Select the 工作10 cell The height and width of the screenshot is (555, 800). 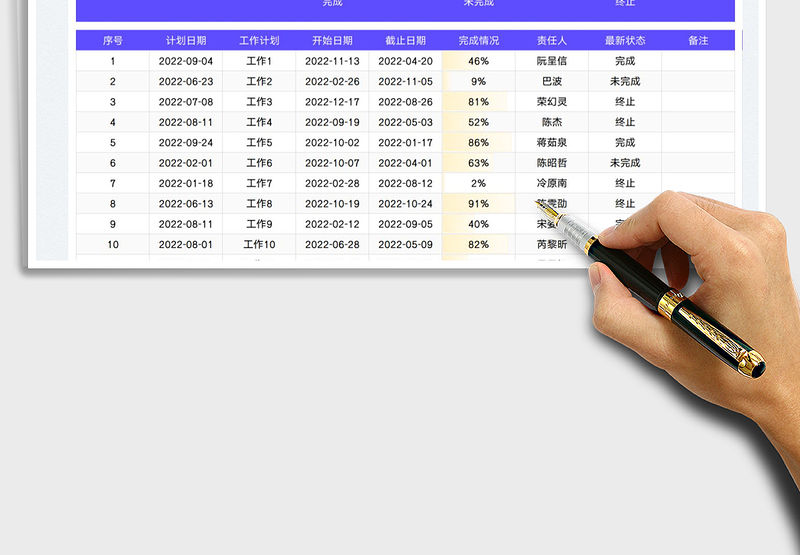[259, 245]
